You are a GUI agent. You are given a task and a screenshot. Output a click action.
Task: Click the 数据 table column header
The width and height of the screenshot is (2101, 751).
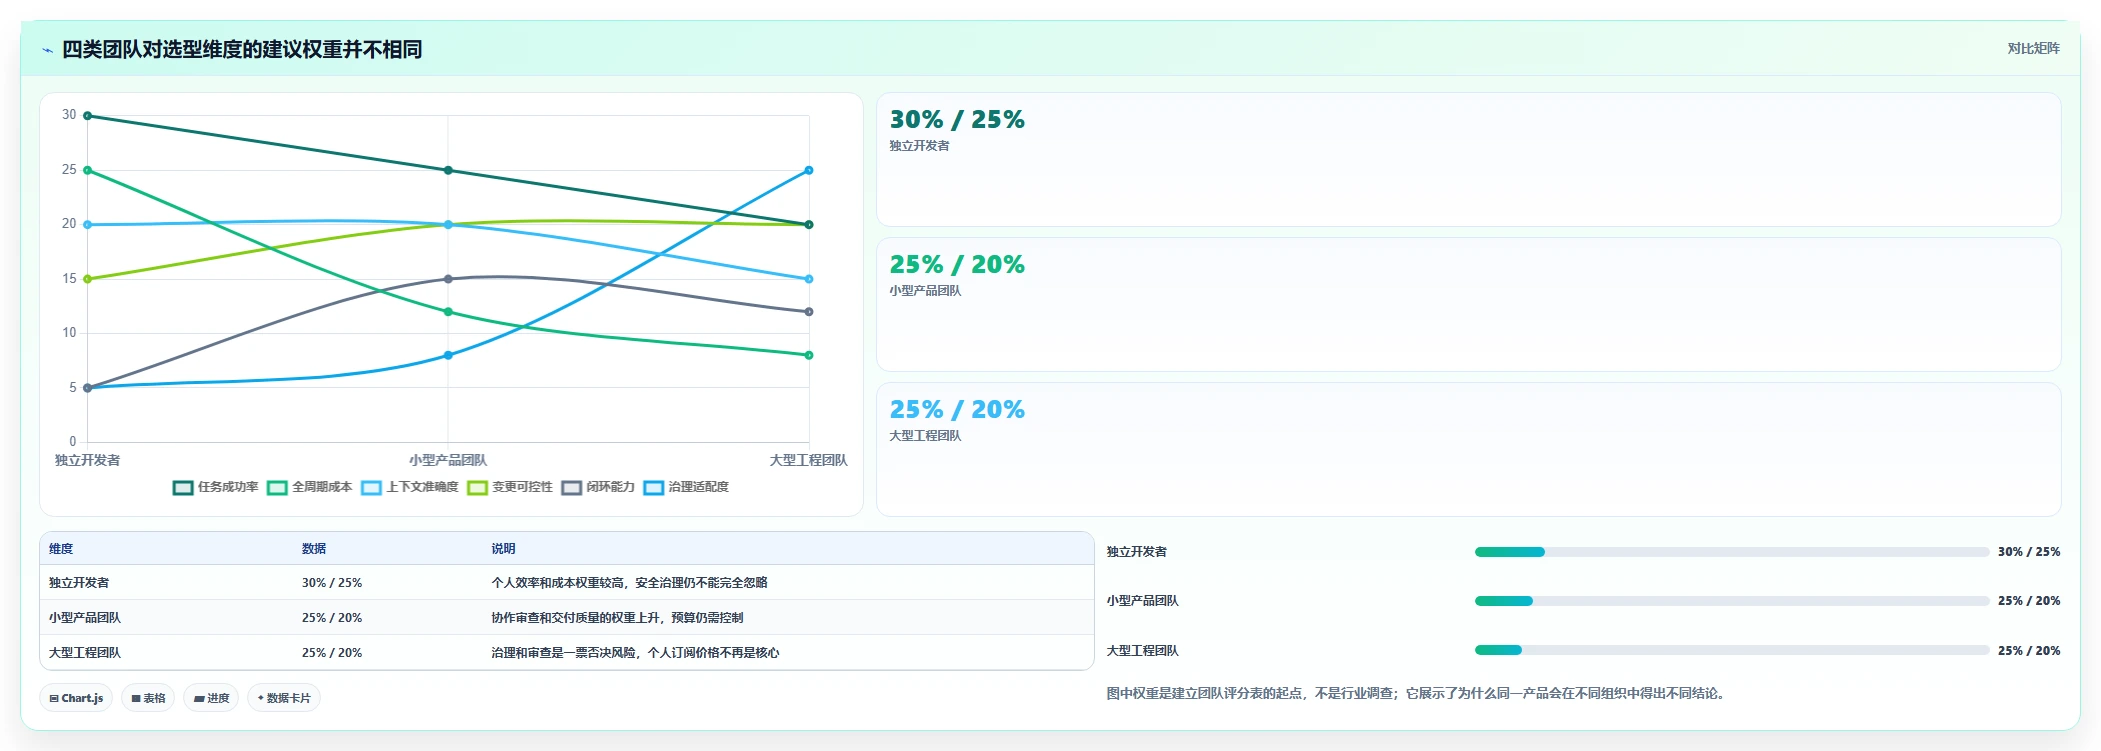coord(314,549)
